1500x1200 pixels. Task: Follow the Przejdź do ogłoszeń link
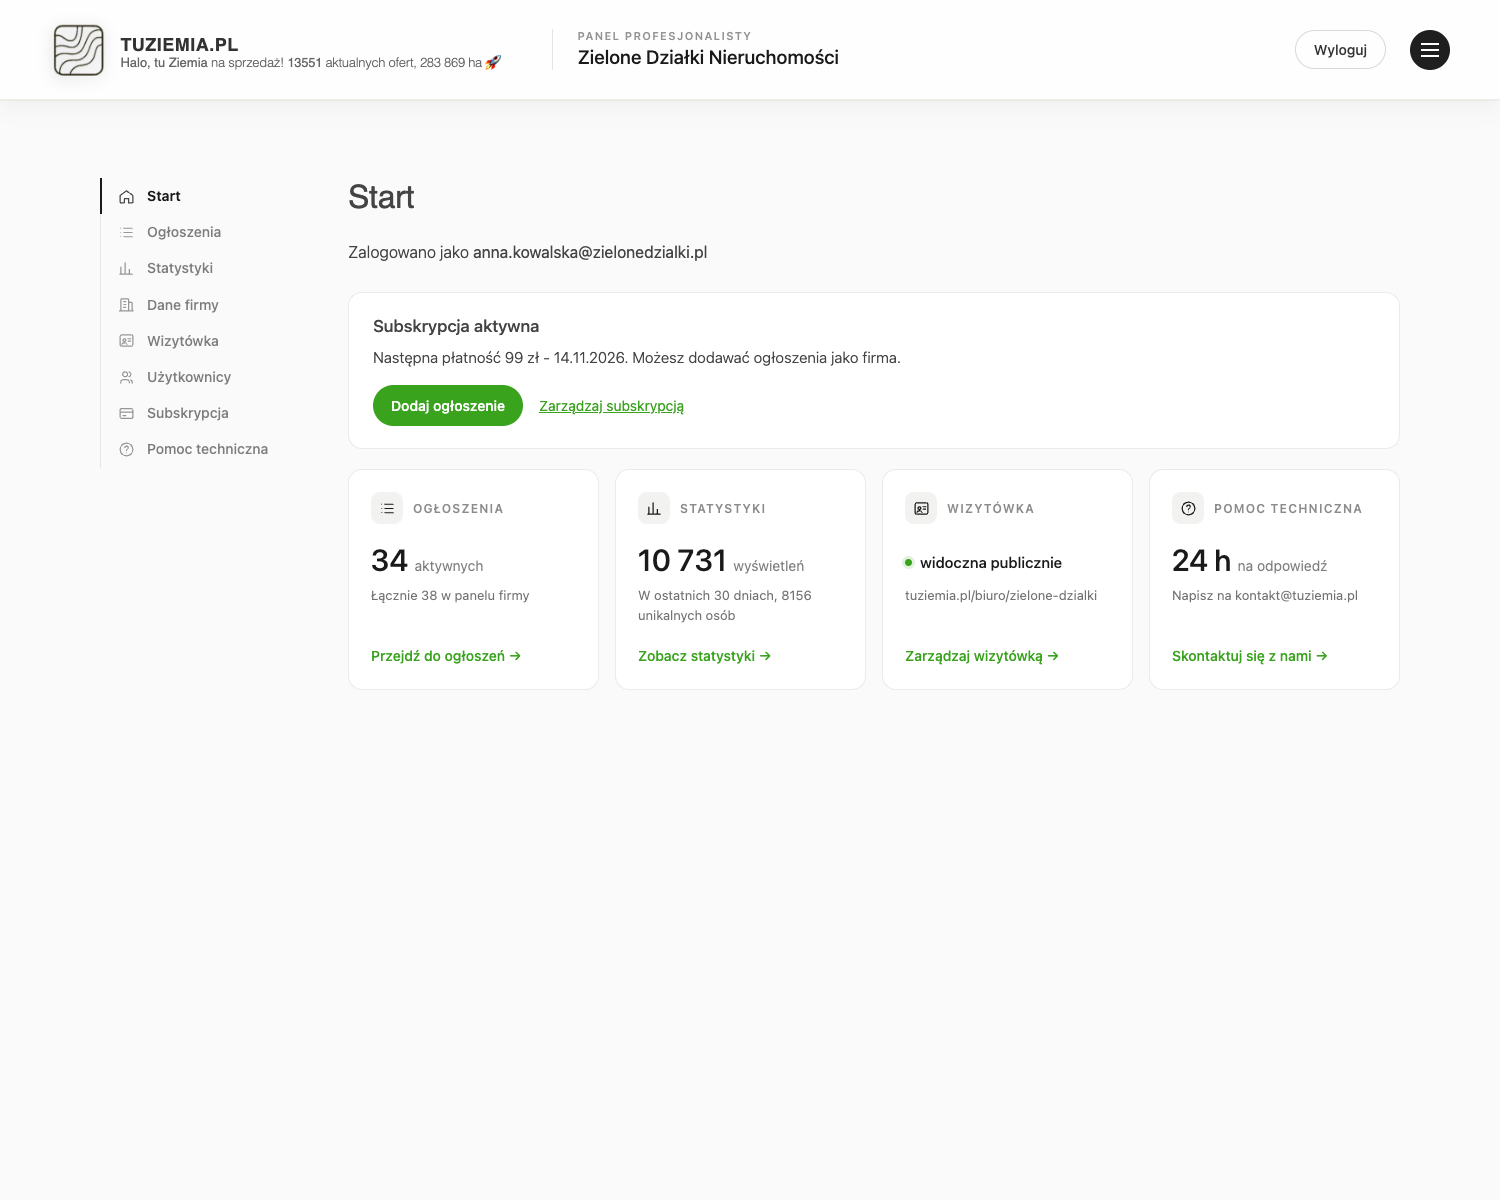pos(446,656)
